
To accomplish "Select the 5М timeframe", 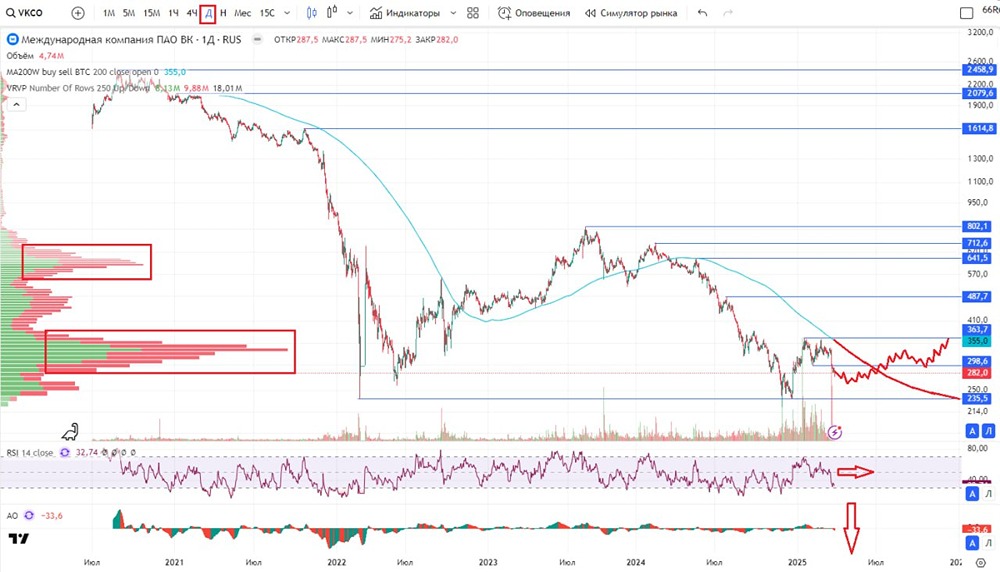I will click(129, 13).
